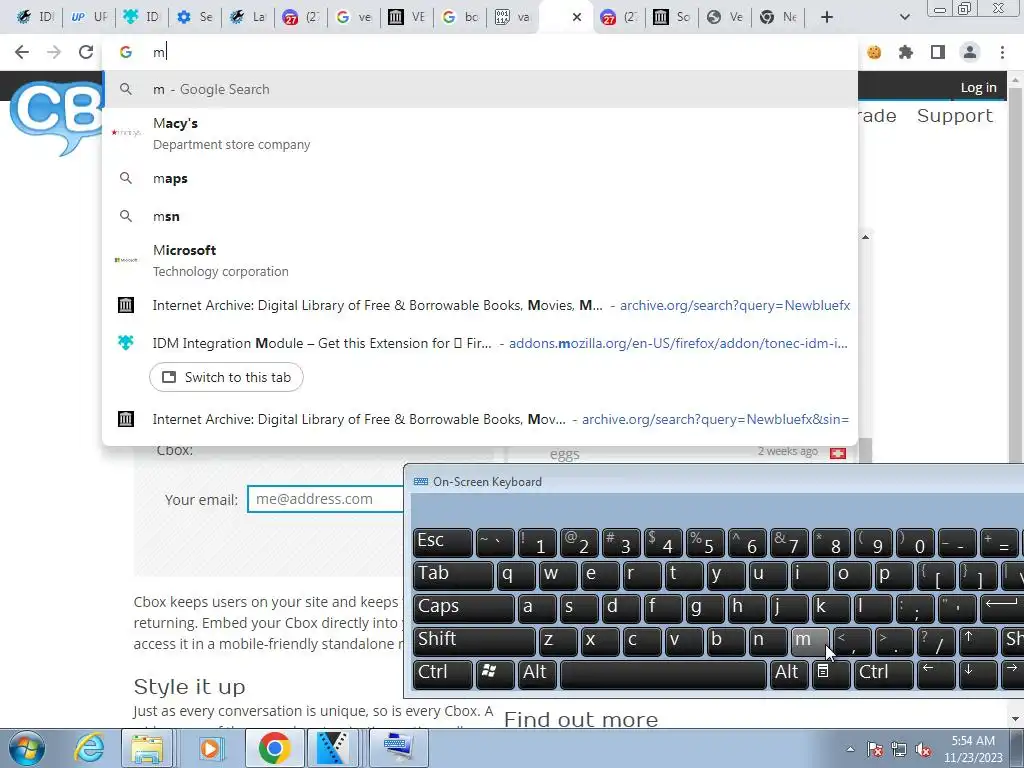Tap the down arrow key on keyboard
Viewport: 1024px width, 768px height.
click(977, 673)
